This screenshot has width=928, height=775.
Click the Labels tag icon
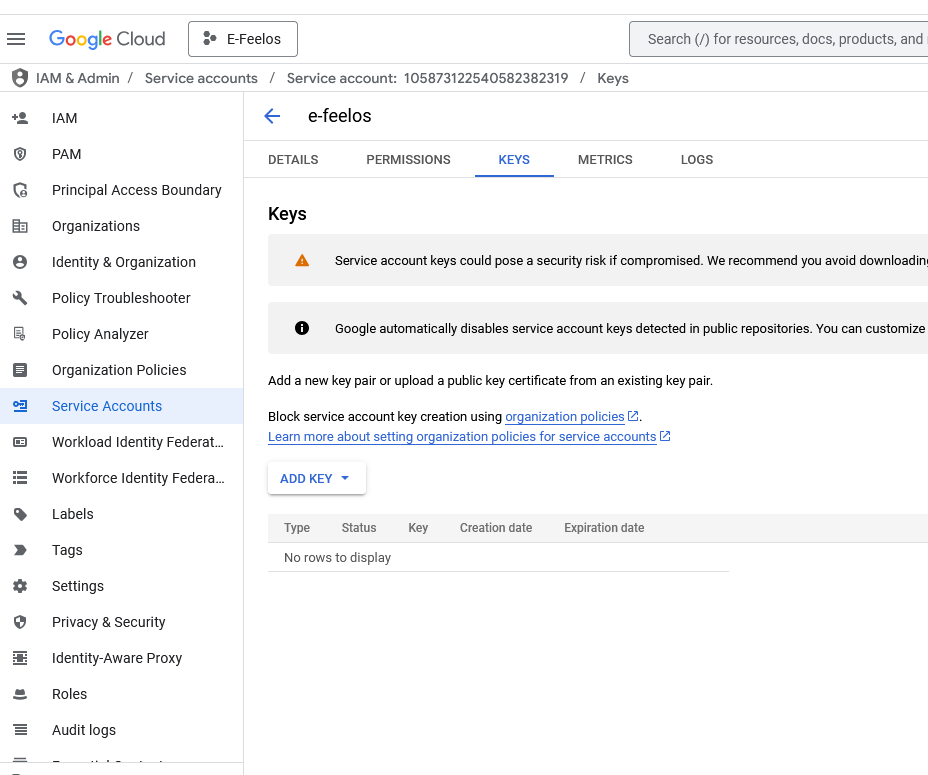(x=20, y=514)
